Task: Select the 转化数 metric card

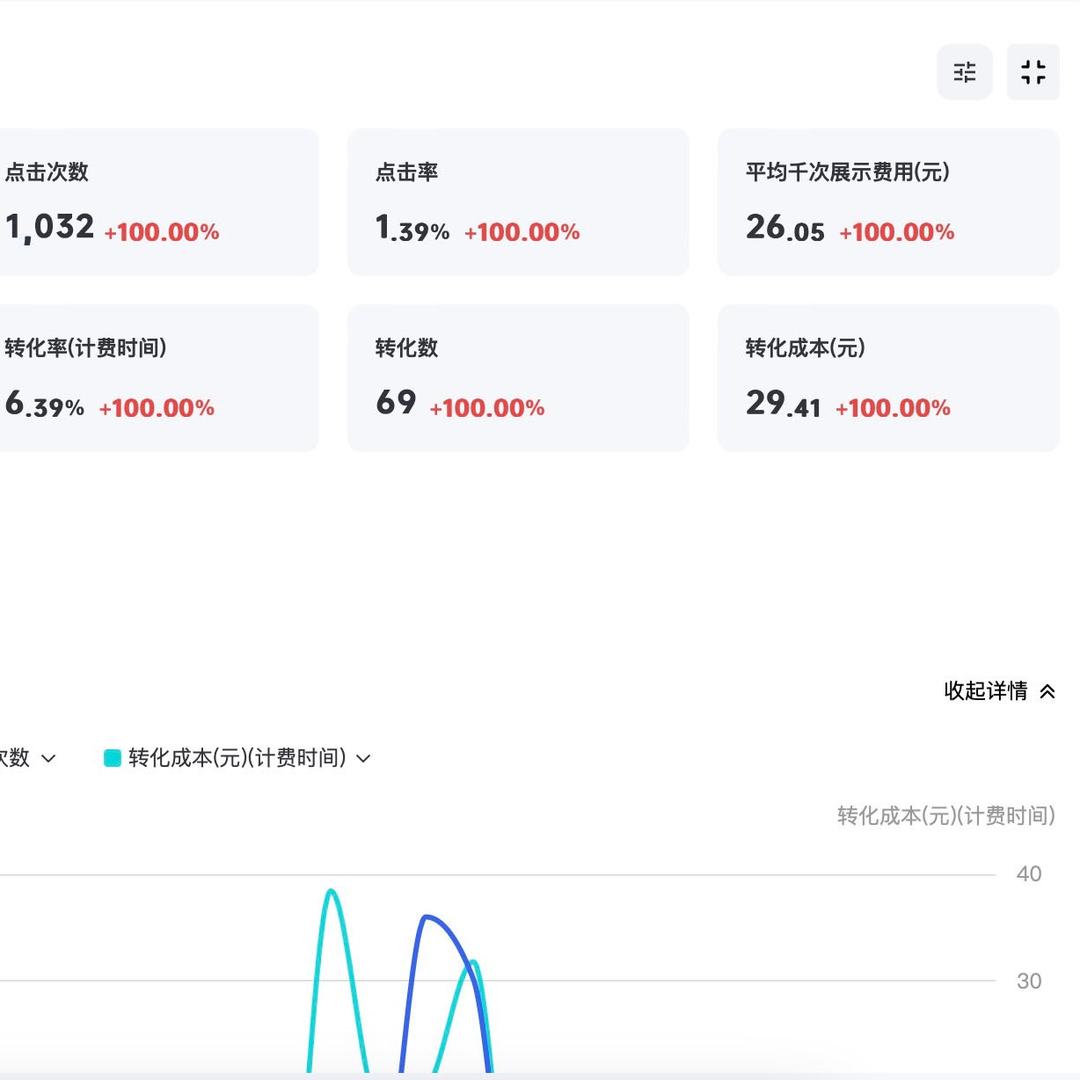Action: coord(518,378)
